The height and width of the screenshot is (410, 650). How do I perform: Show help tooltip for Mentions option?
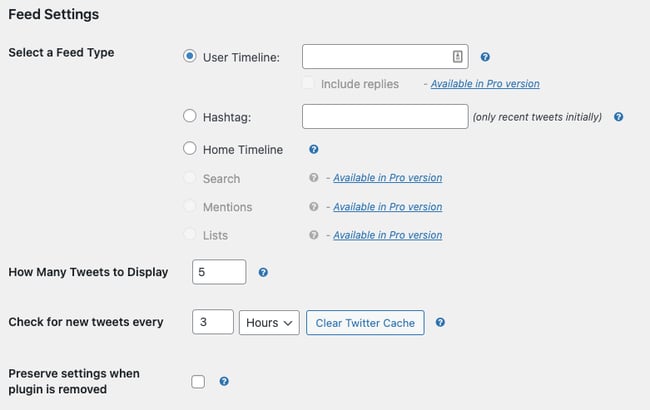click(314, 207)
